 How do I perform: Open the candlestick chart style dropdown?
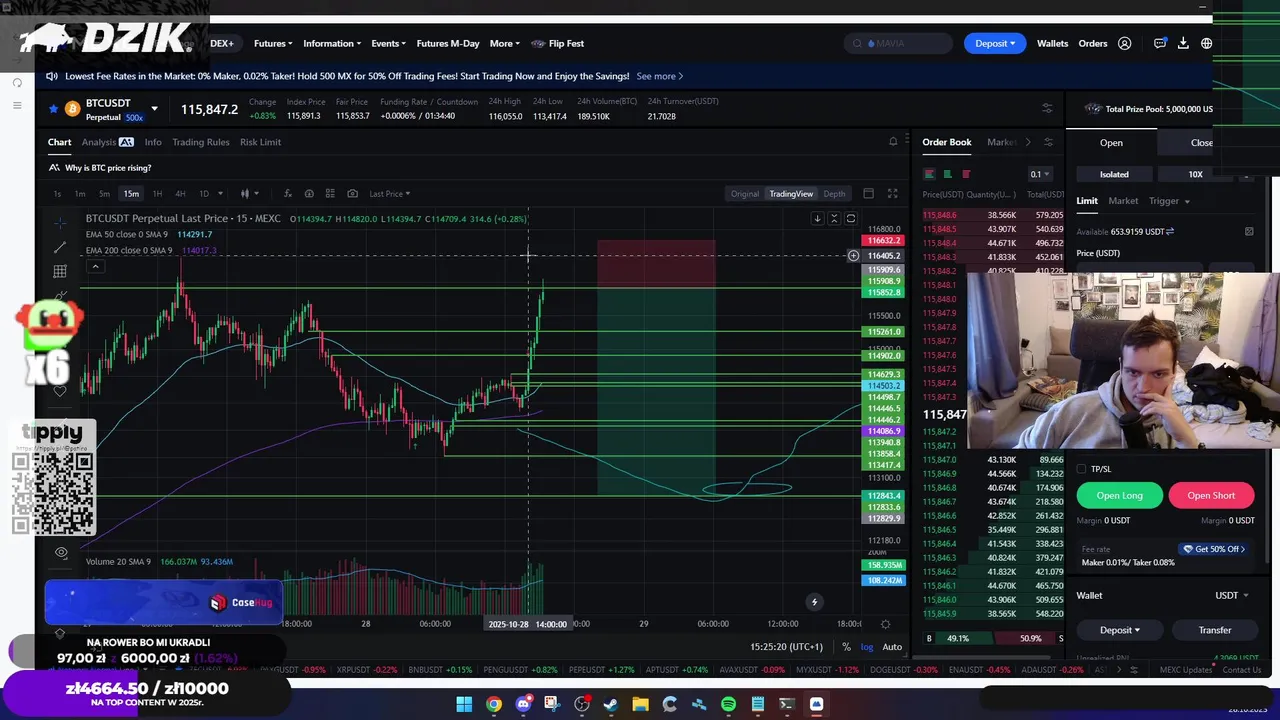[x=249, y=194]
